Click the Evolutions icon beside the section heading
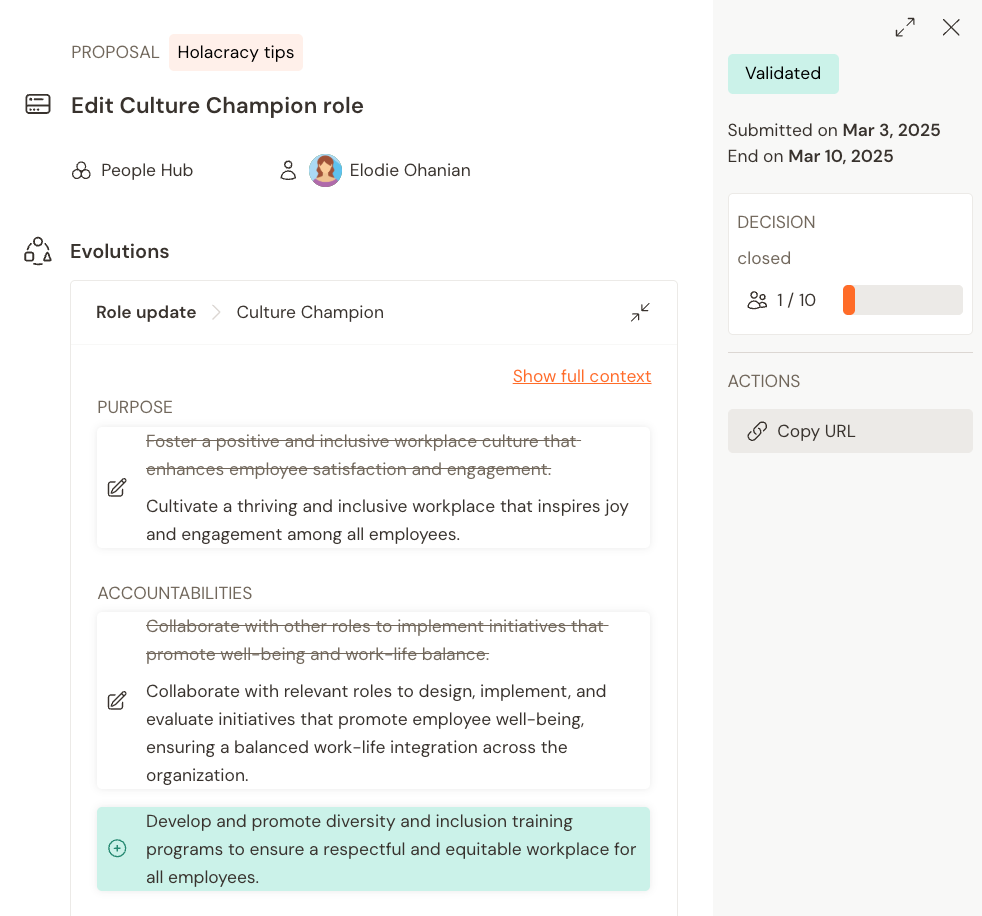The height and width of the screenshot is (916, 982). 37,250
